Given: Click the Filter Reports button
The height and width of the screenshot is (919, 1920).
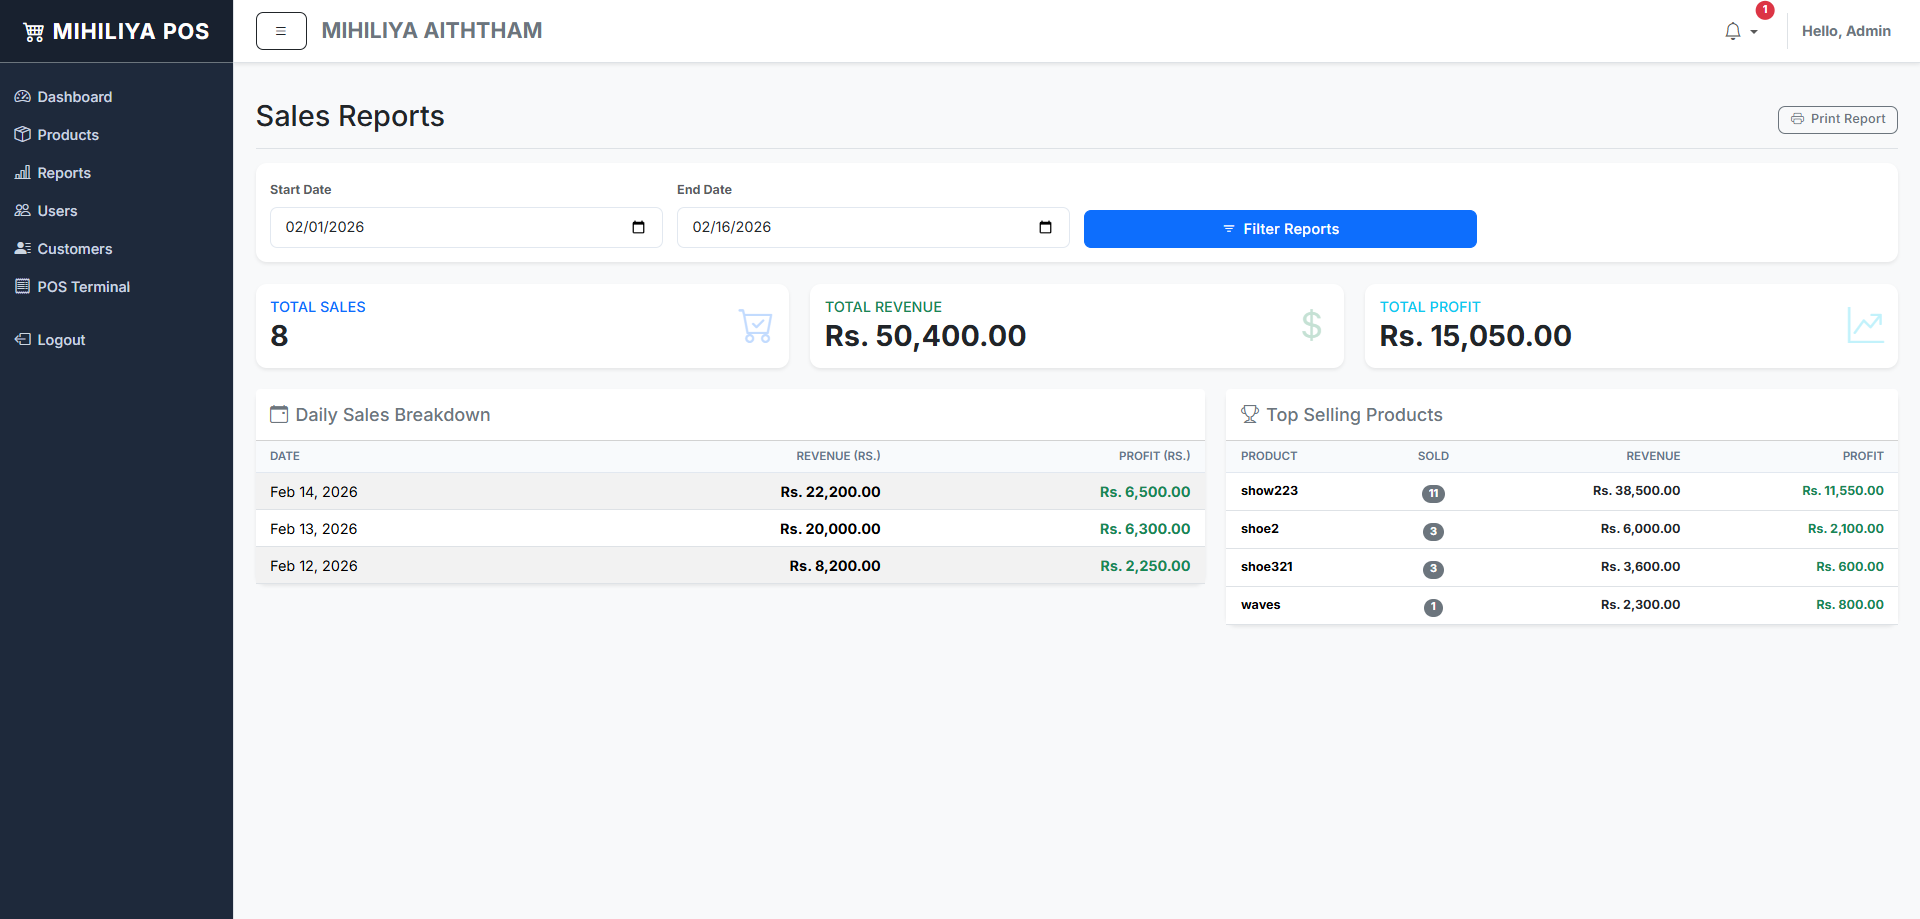Looking at the screenshot, I should (1280, 229).
